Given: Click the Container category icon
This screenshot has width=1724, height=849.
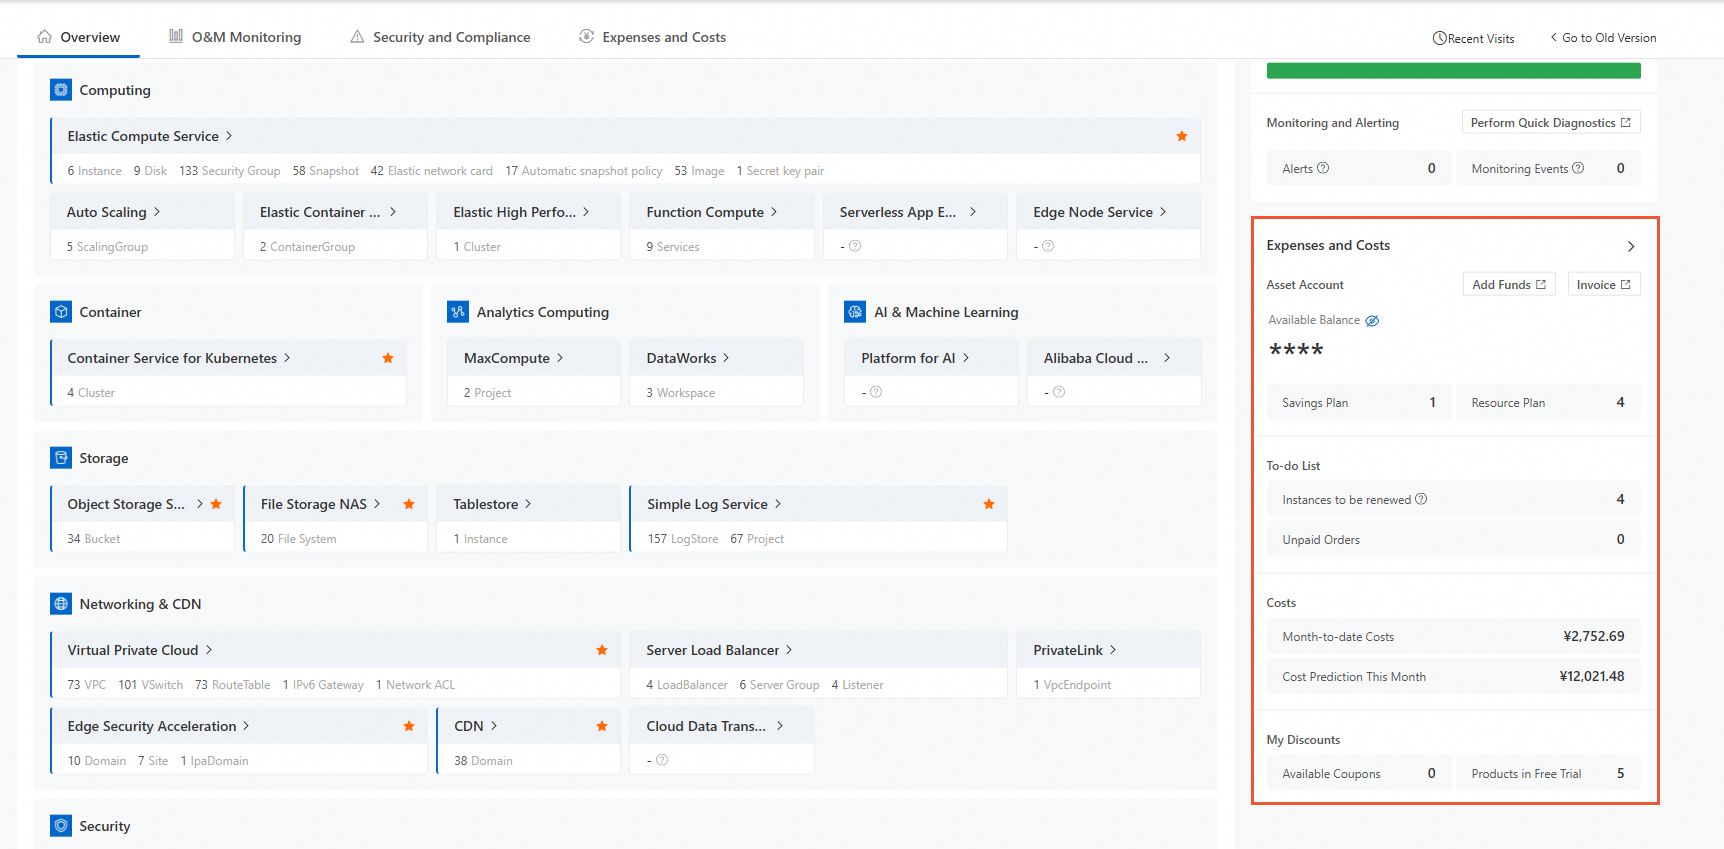Looking at the screenshot, I should click(61, 312).
